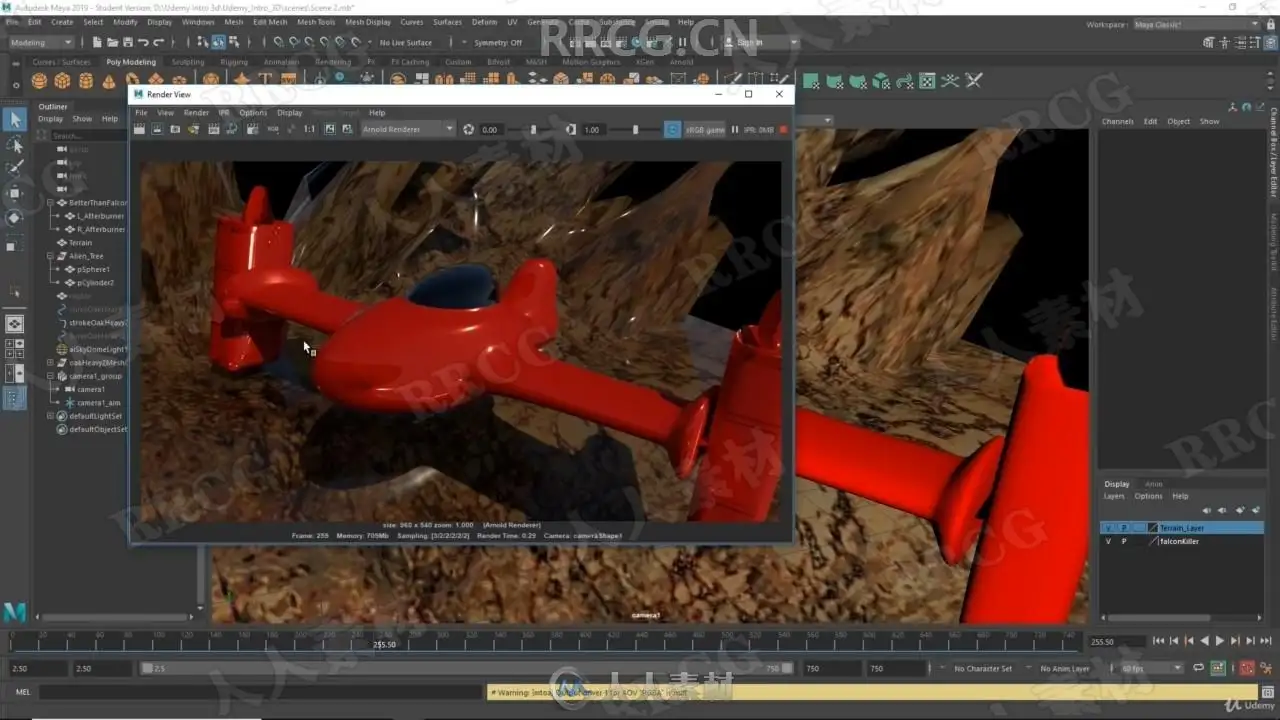1280x720 pixels.
Task: Choose the Scale tool in toolbox
Action: [15, 243]
